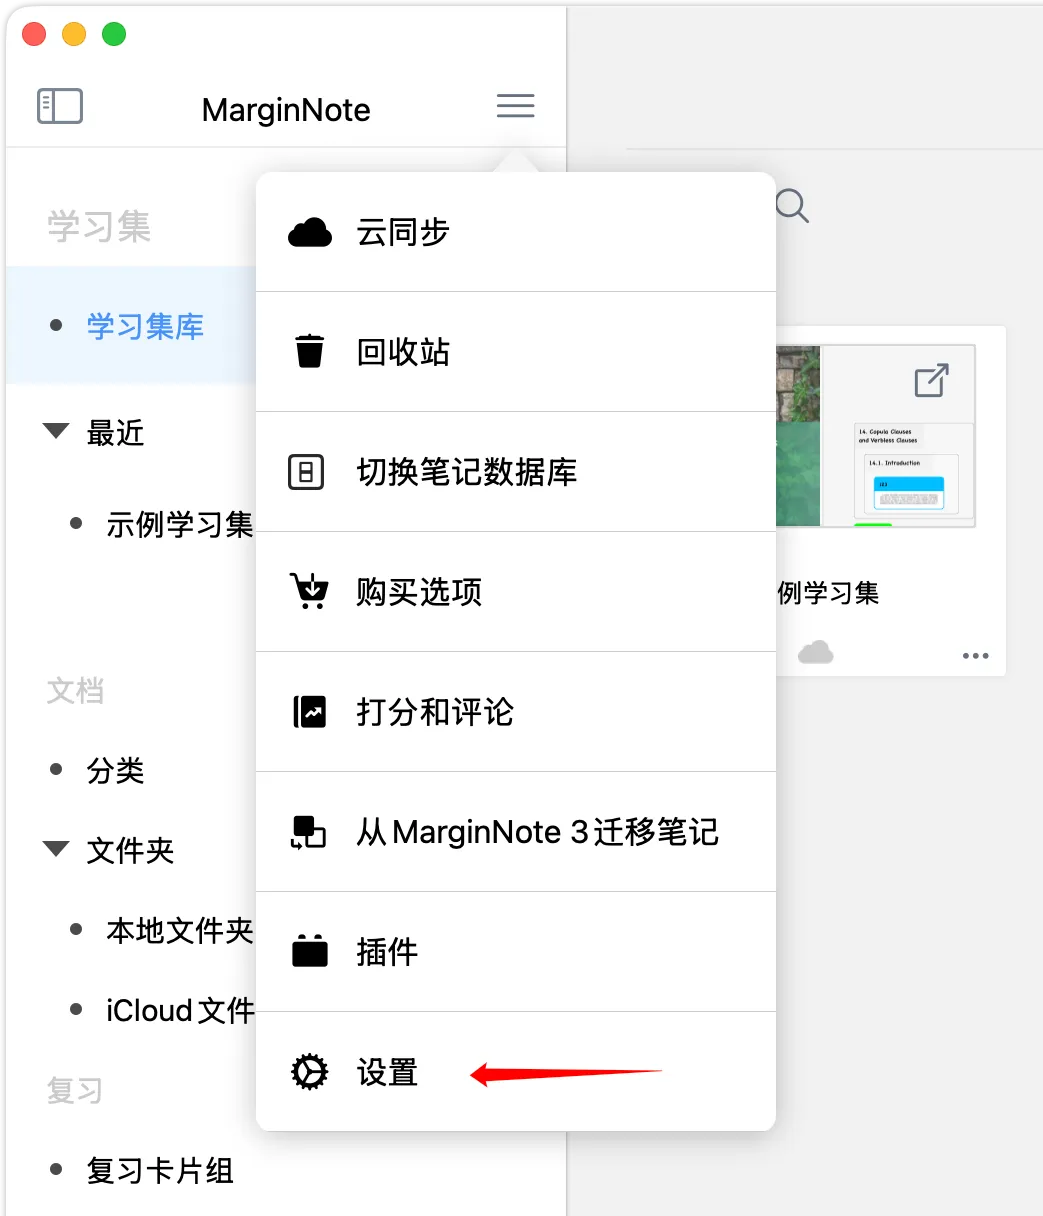Choose 切换笔记数据库 menu item

(x=516, y=472)
